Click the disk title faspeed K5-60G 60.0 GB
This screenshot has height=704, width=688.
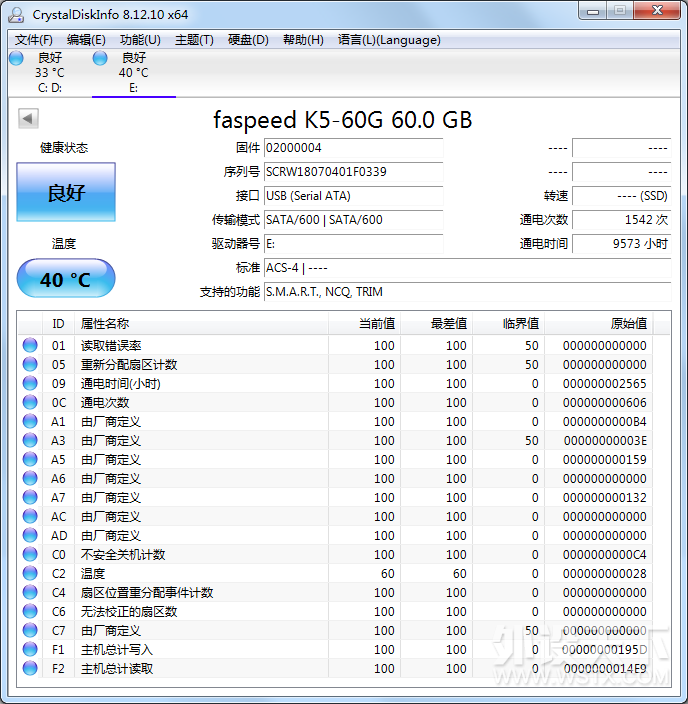[x=343, y=120]
